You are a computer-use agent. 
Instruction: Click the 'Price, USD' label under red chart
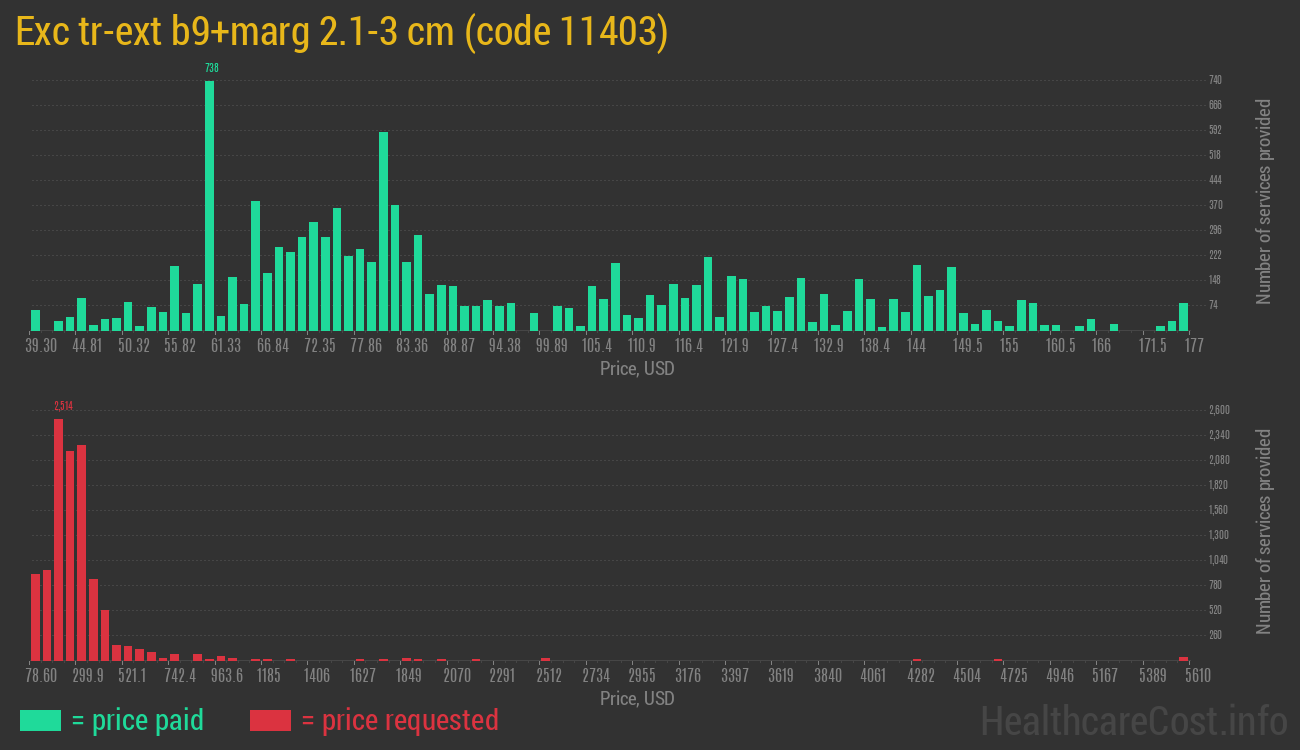tap(637, 698)
